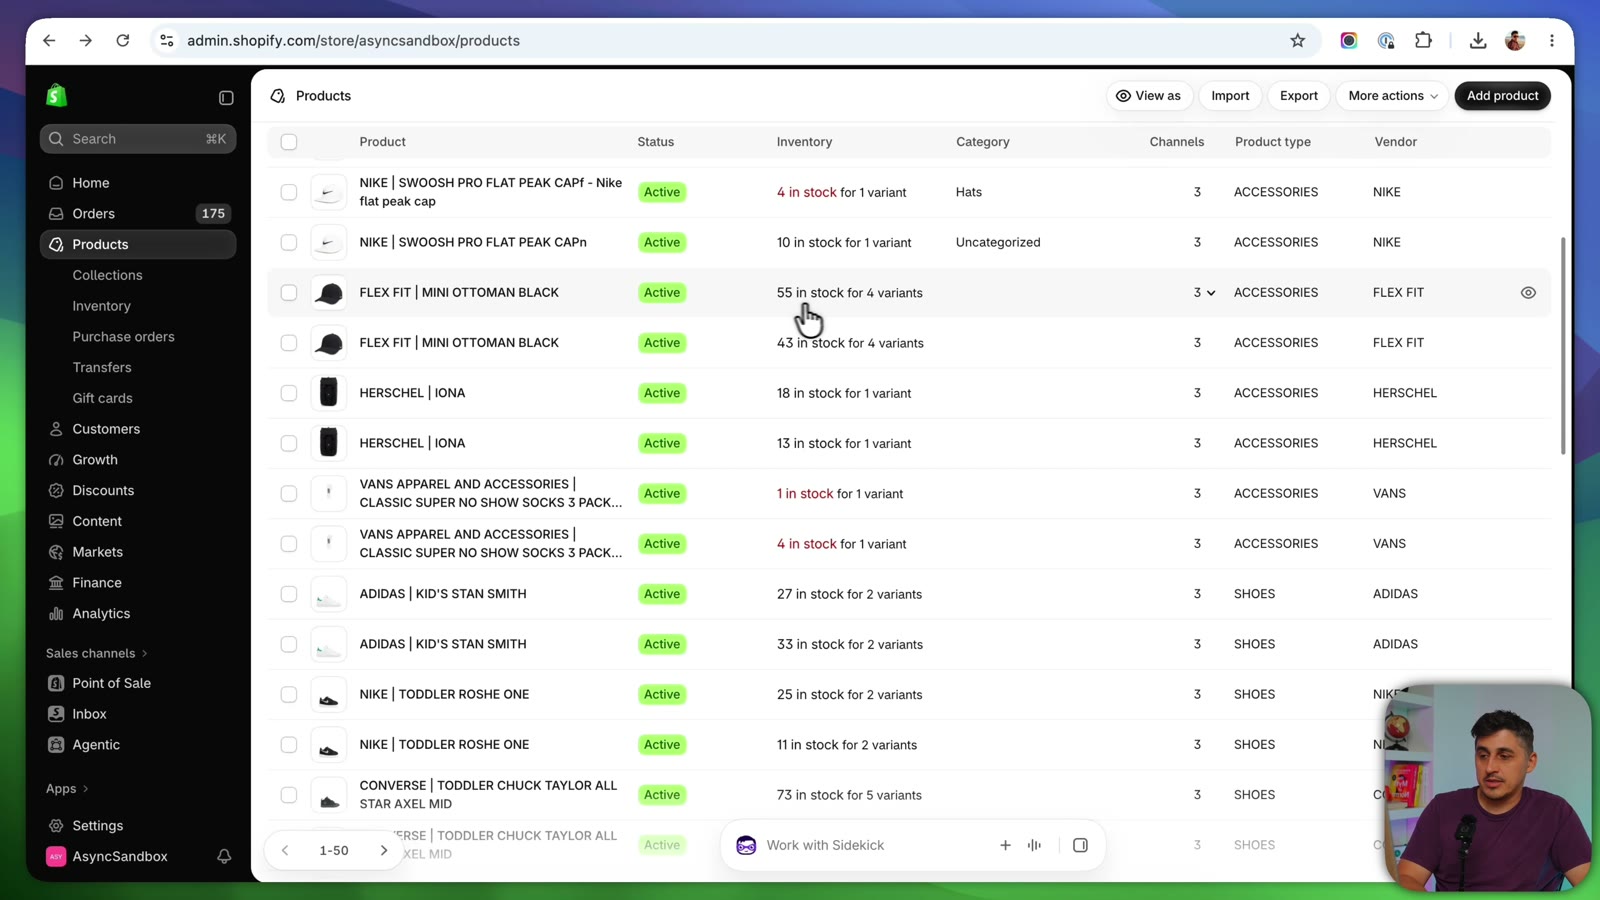This screenshot has height=900, width=1600.
Task: Open Collections submenu item
Action: (x=107, y=275)
